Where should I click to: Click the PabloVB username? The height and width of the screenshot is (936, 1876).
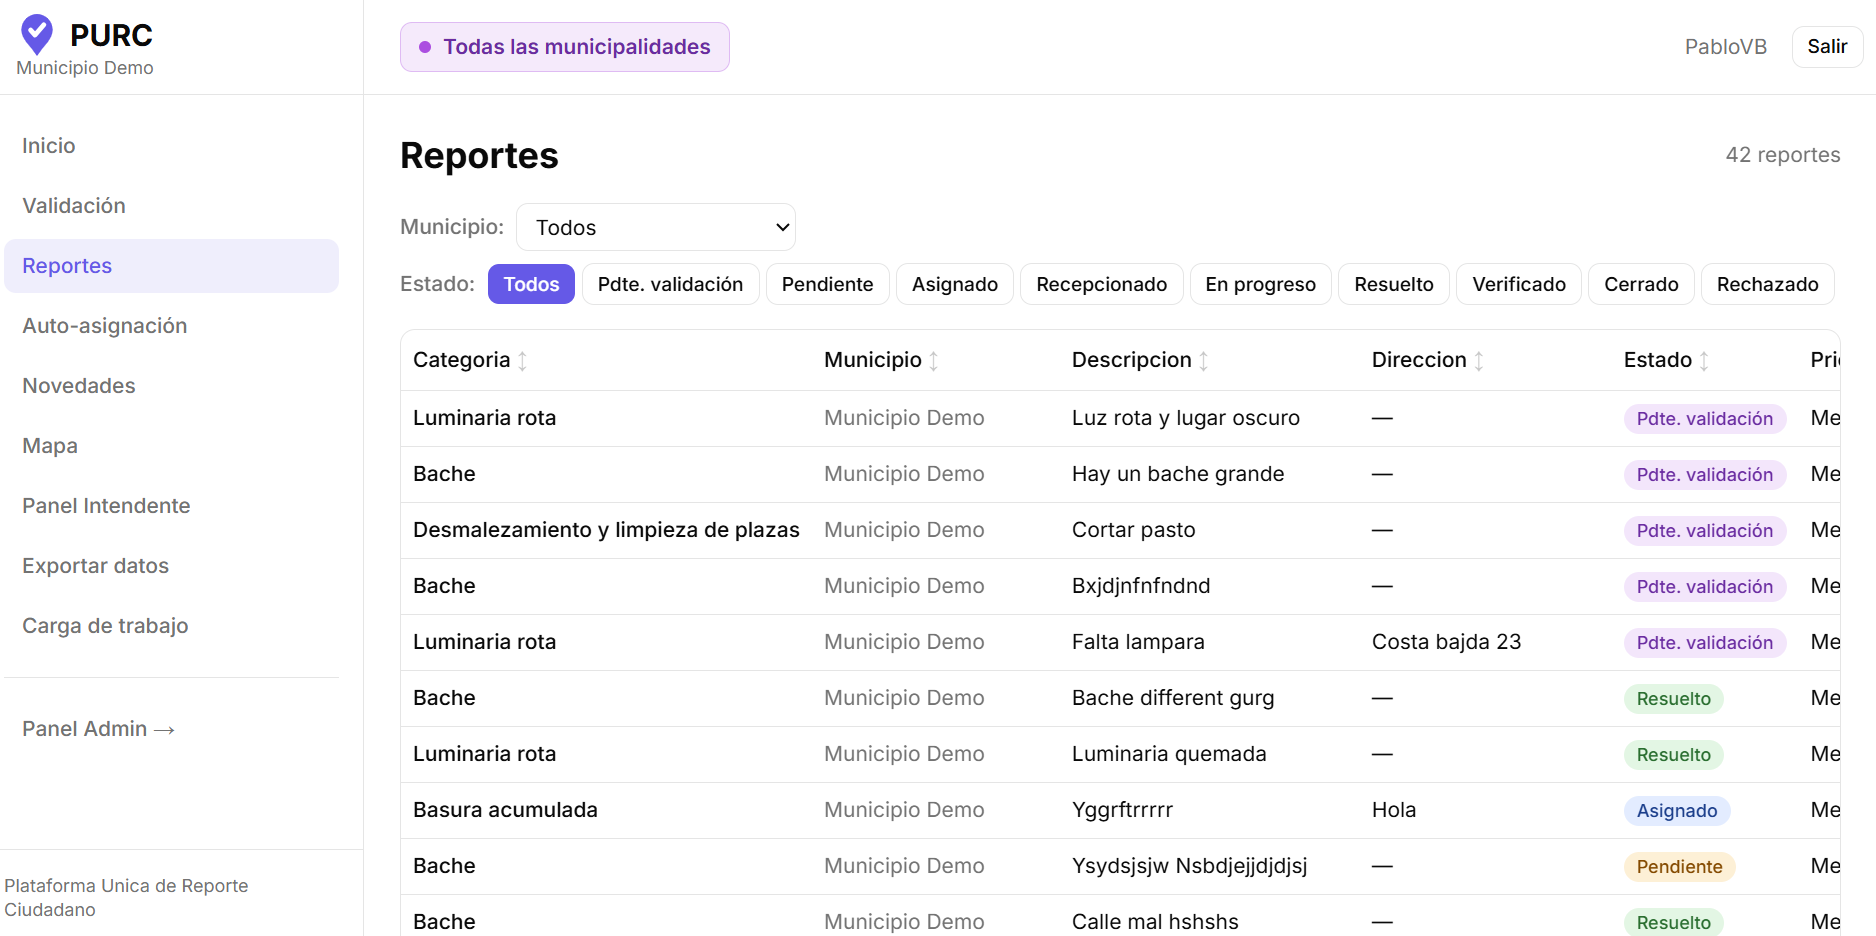(1725, 47)
